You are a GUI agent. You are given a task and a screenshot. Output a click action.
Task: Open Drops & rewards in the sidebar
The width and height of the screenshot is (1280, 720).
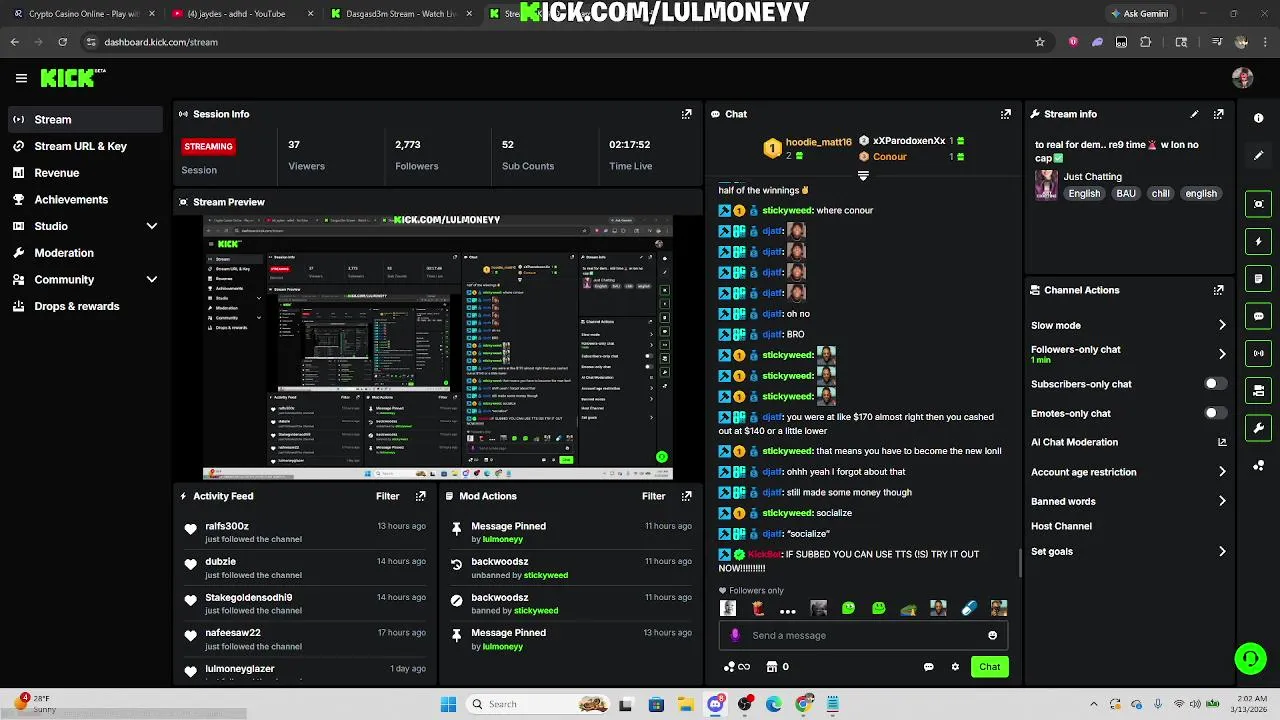[x=85, y=306]
